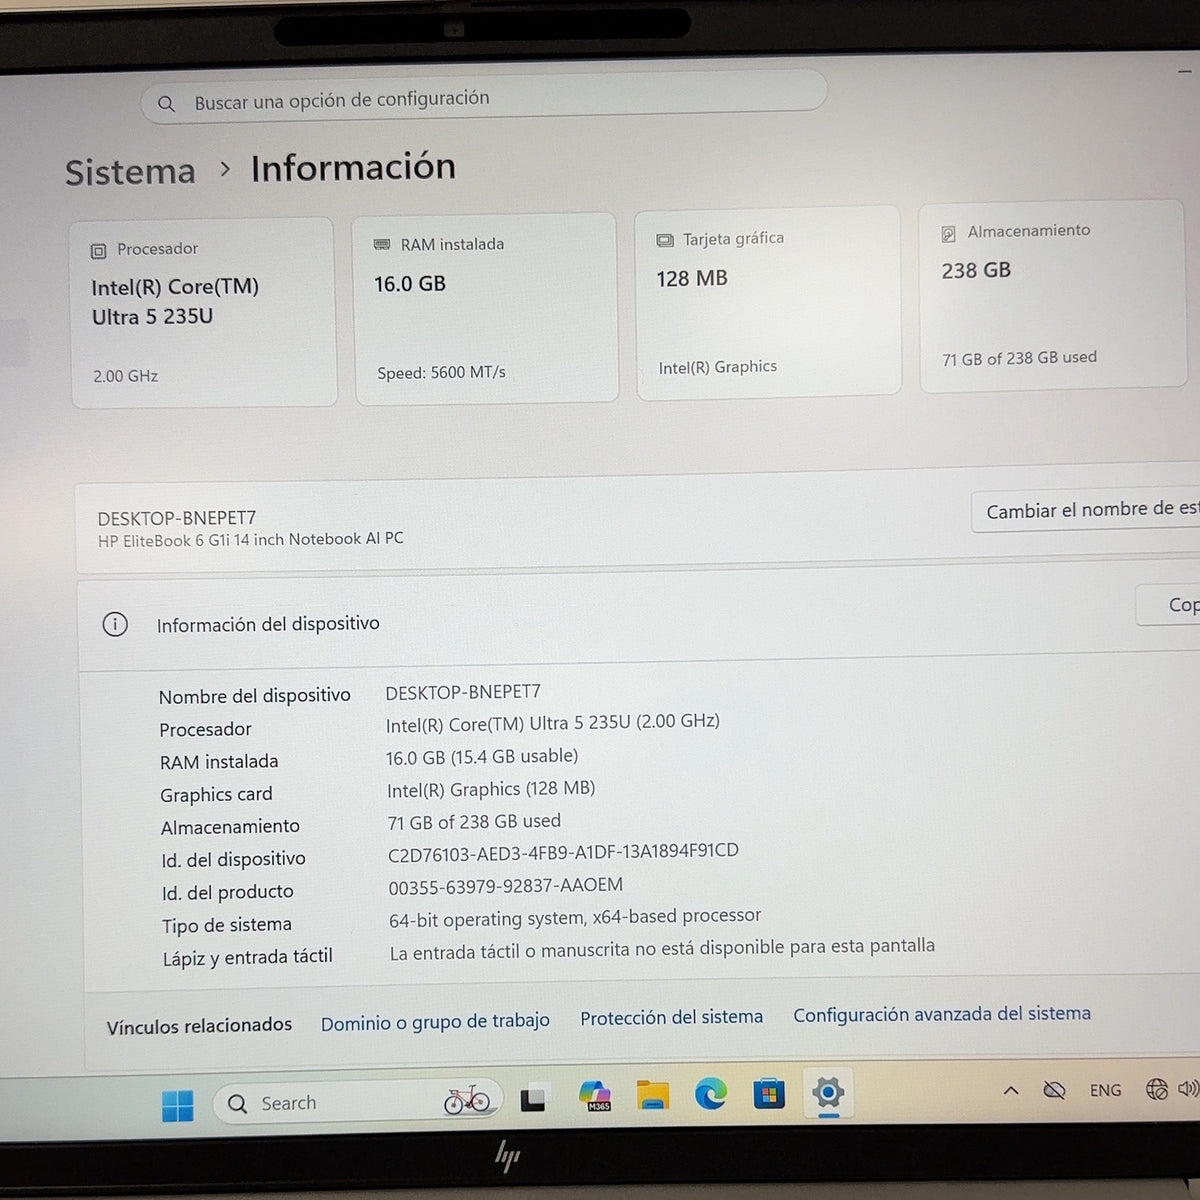Click the bicycle search highlight icon
Screen dimensions: 1200x1200
[467, 1100]
